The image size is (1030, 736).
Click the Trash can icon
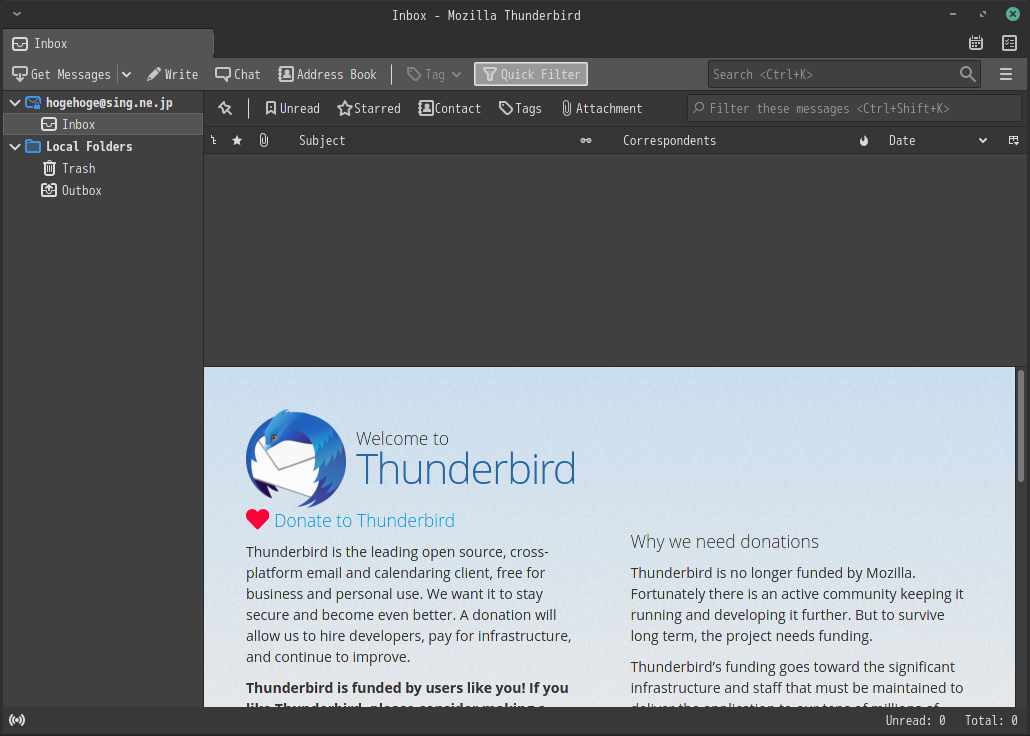[x=49, y=168]
